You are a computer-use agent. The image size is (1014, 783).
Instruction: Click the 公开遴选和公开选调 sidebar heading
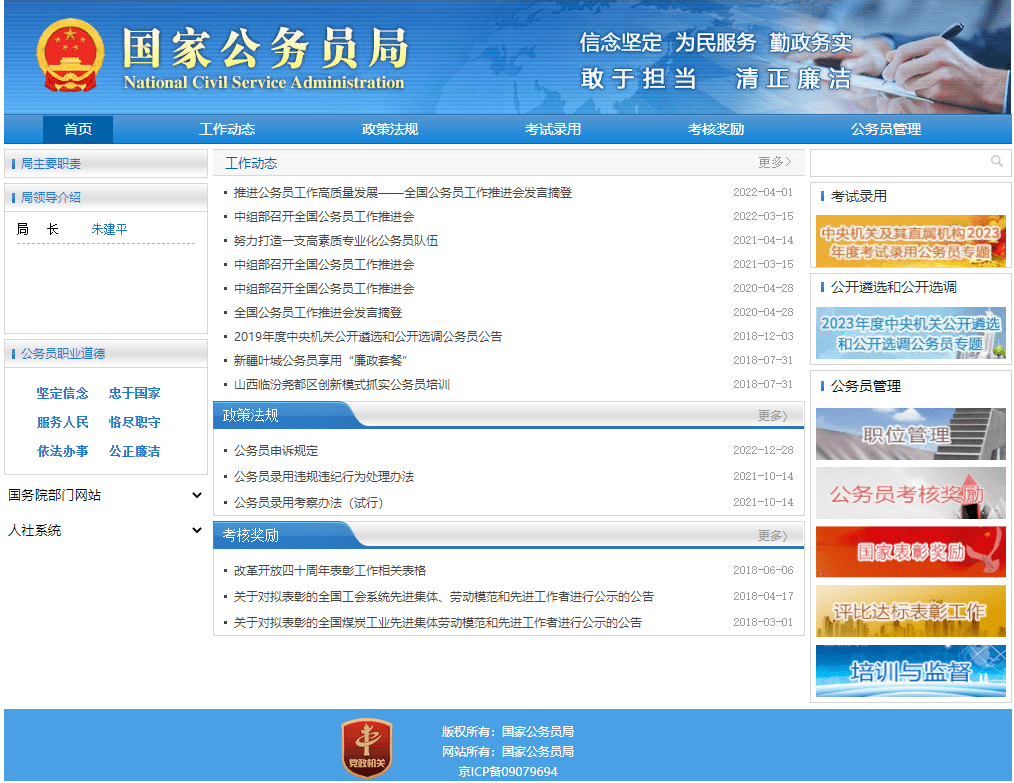893,287
